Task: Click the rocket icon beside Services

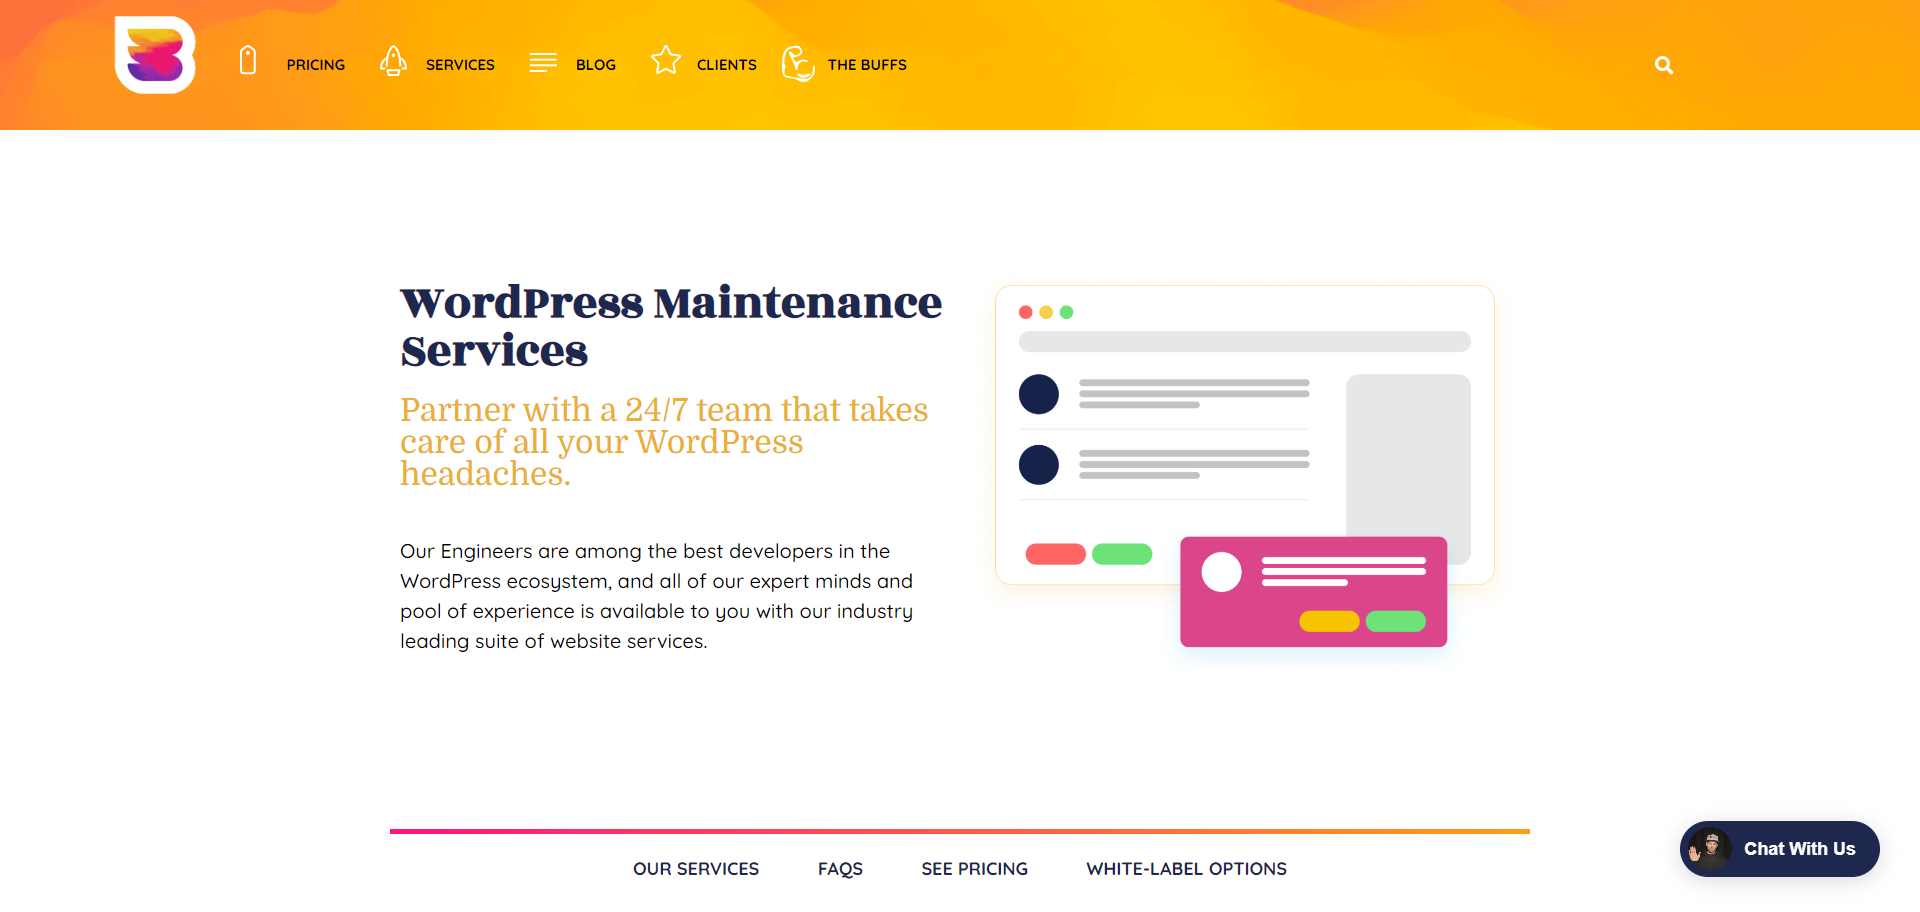Action: pos(393,61)
